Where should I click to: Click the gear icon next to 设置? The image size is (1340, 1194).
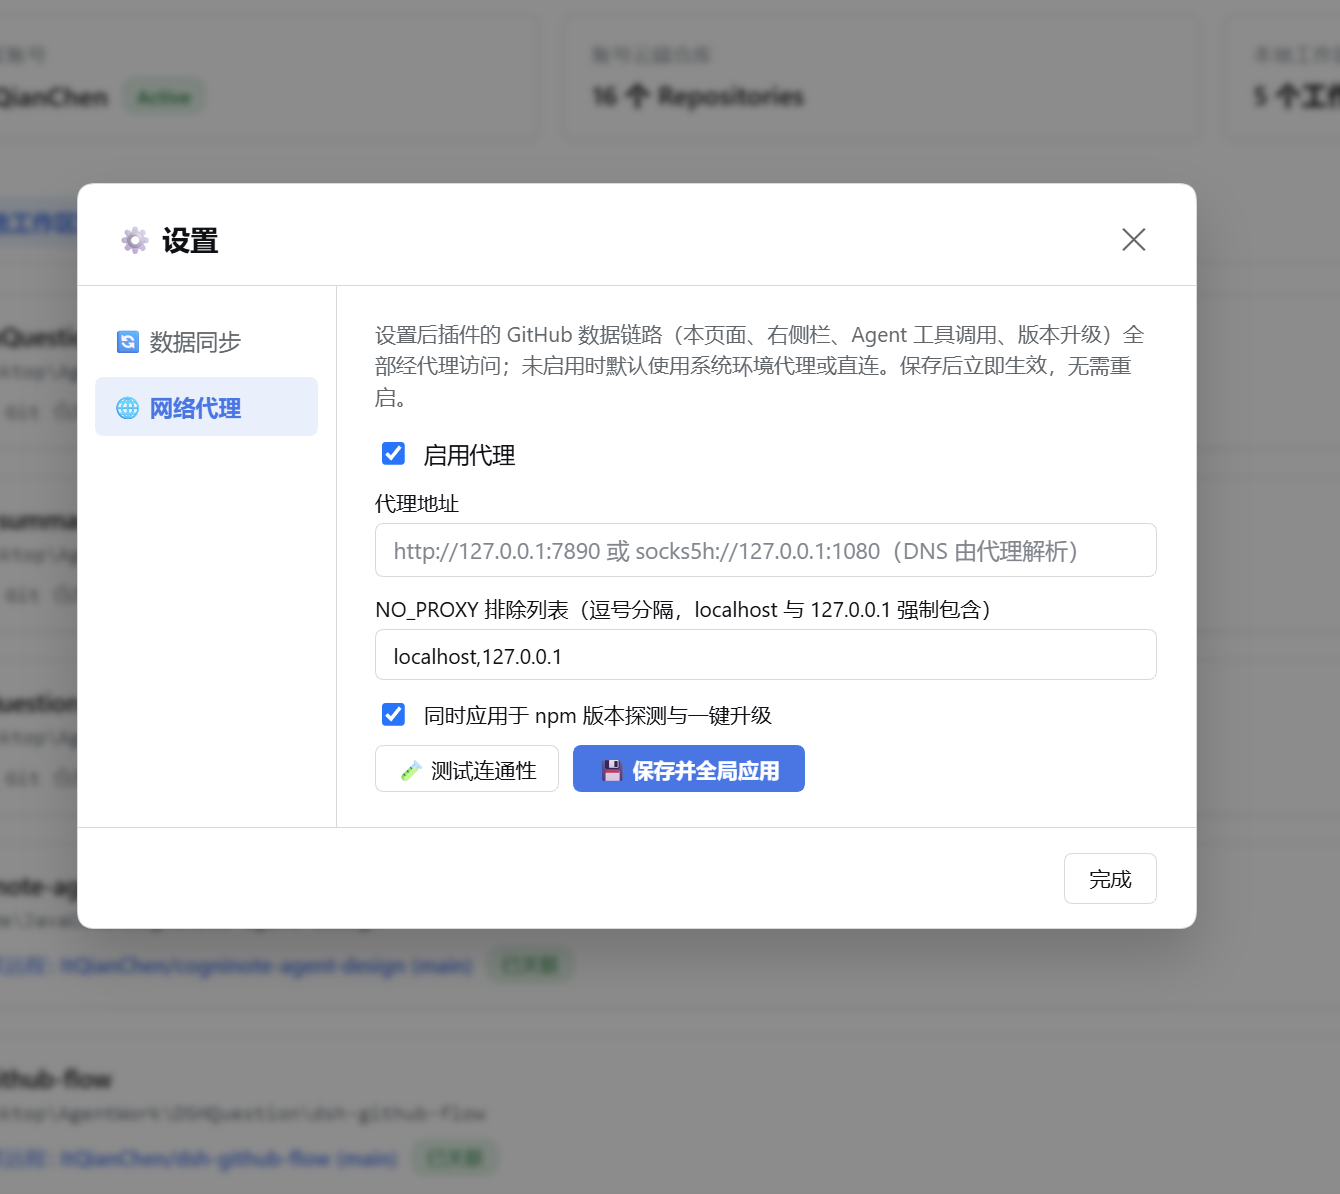pos(135,240)
